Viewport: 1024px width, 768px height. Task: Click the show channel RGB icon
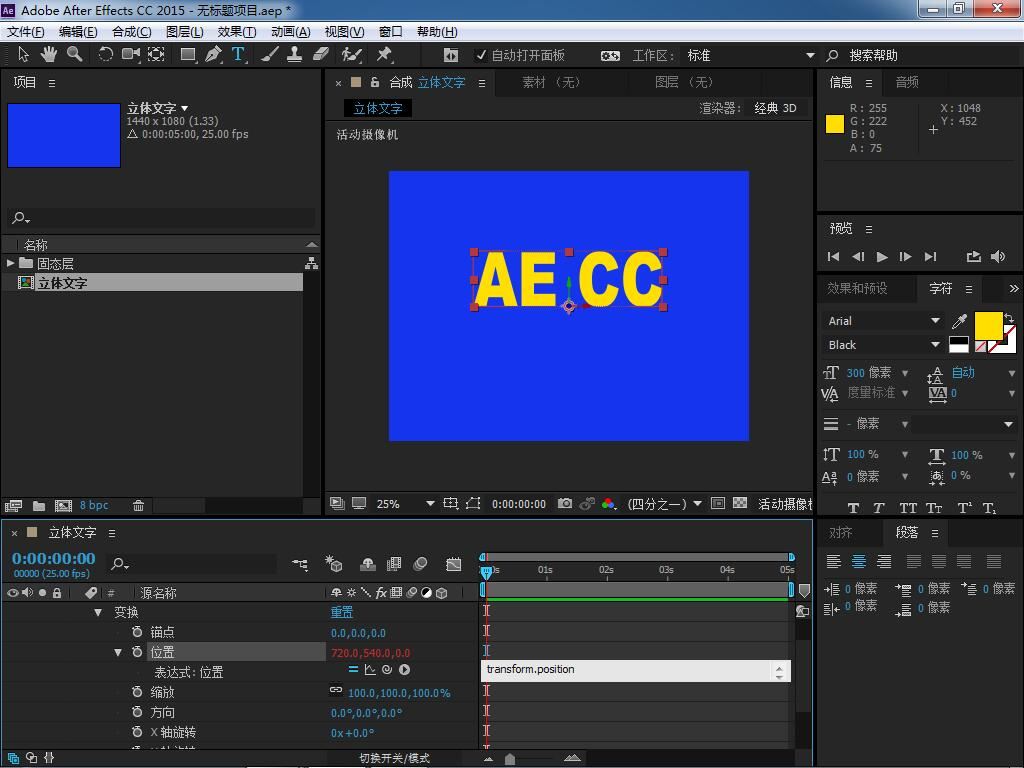pos(609,504)
